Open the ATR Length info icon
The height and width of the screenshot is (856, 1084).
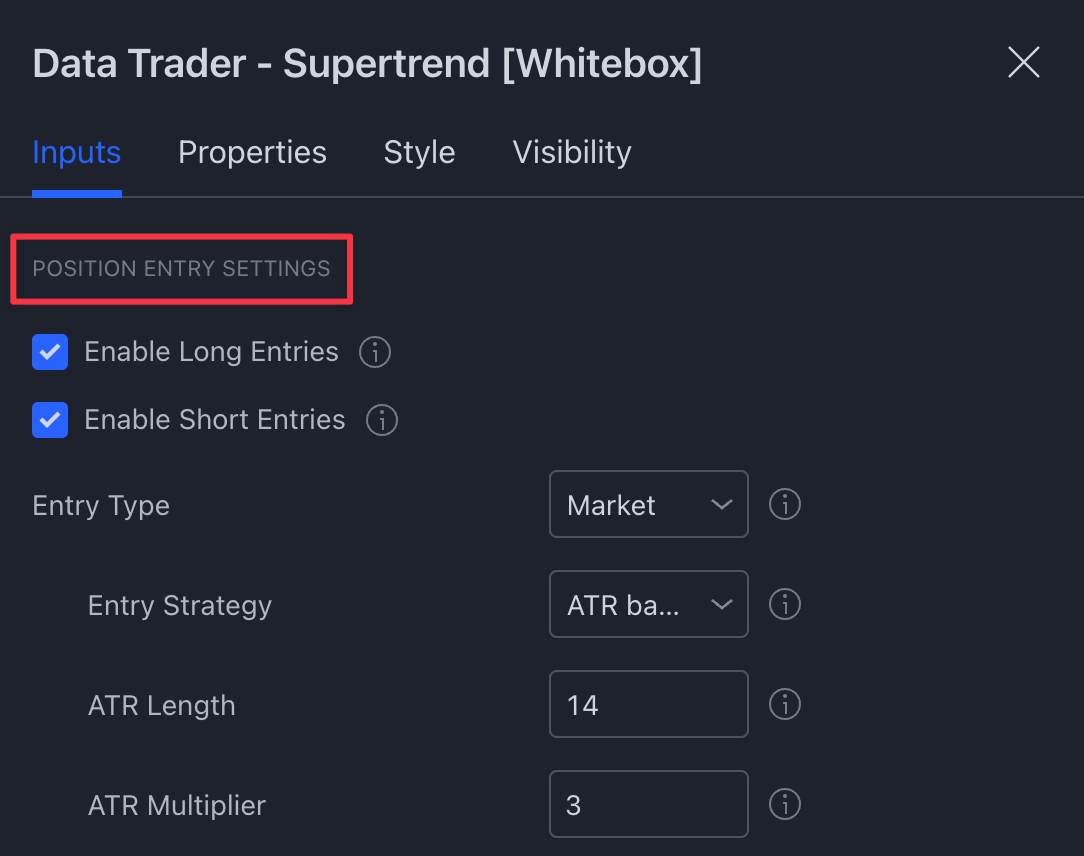785,704
